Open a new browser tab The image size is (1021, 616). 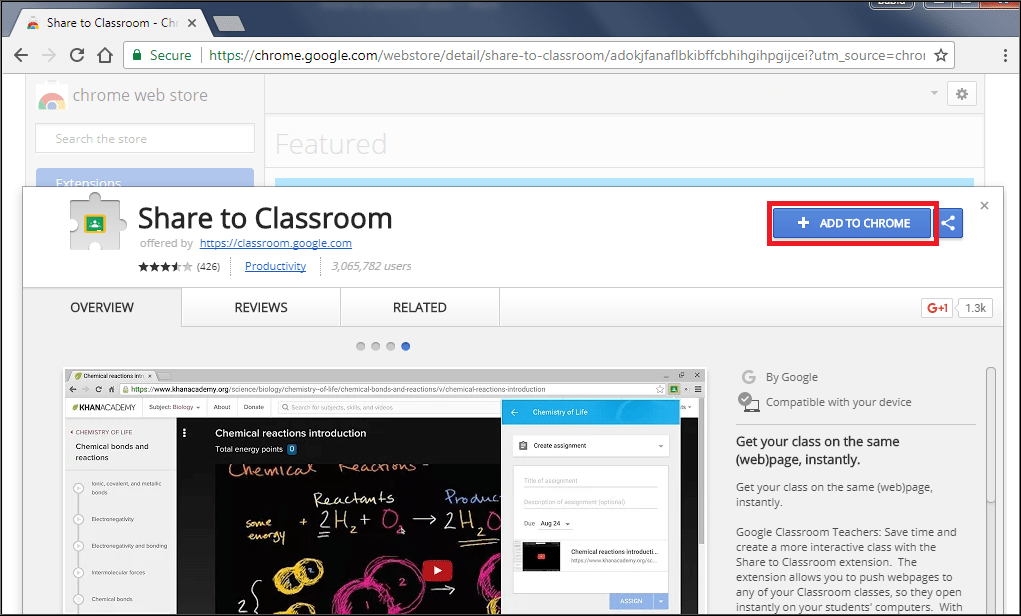(x=229, y=23)
